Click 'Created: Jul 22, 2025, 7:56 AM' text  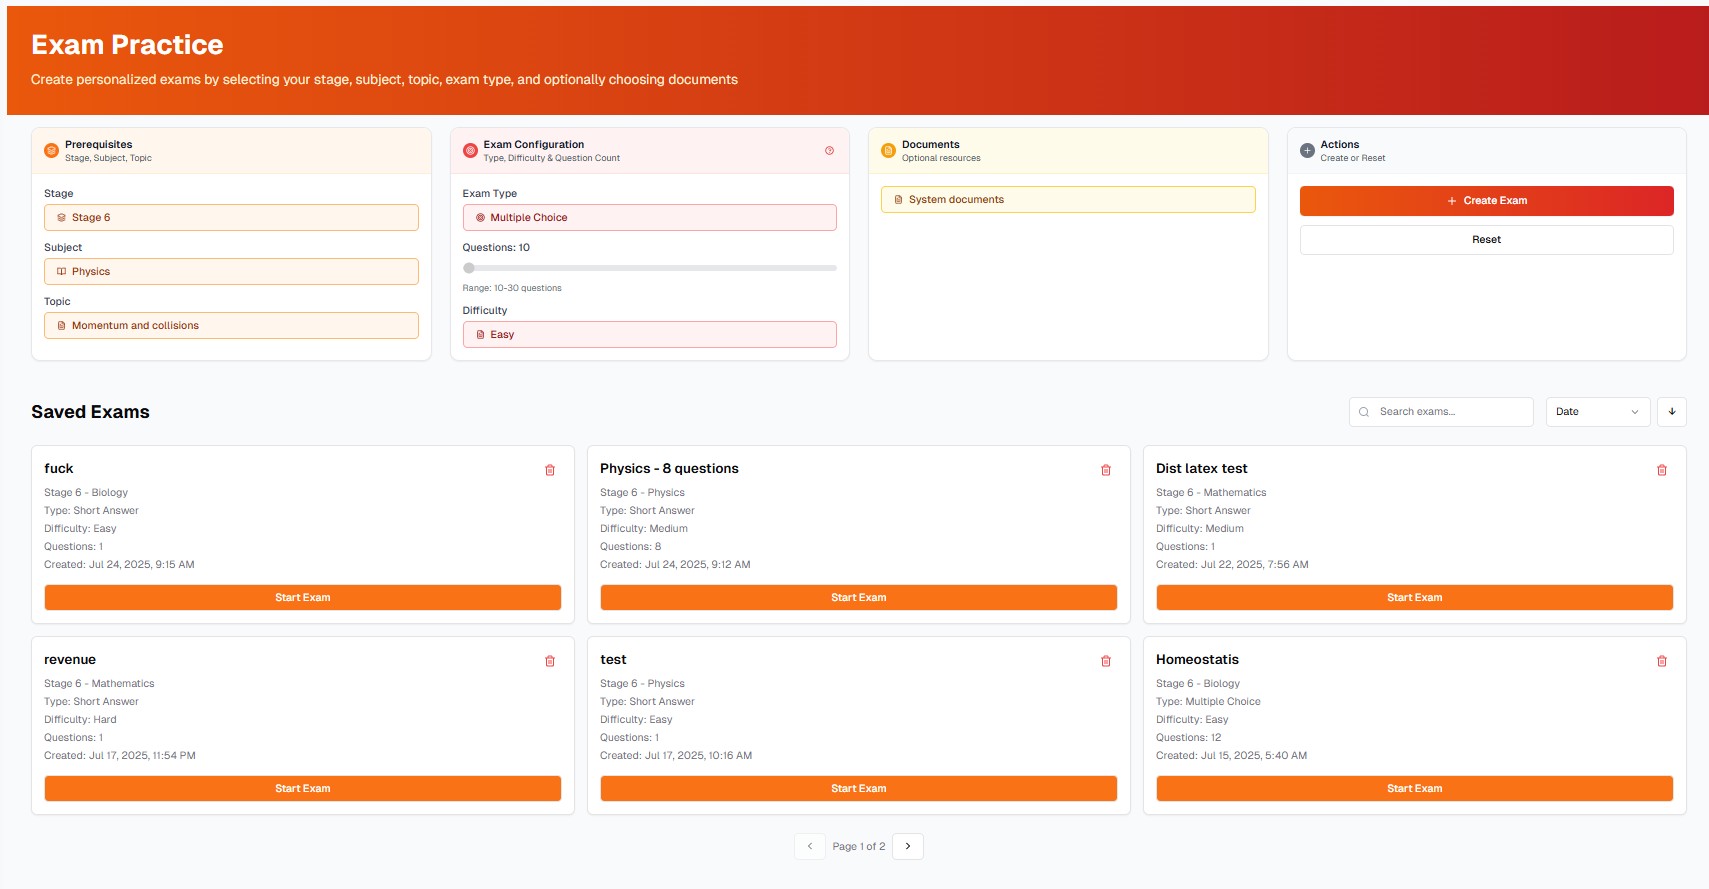click(1232, 565)
